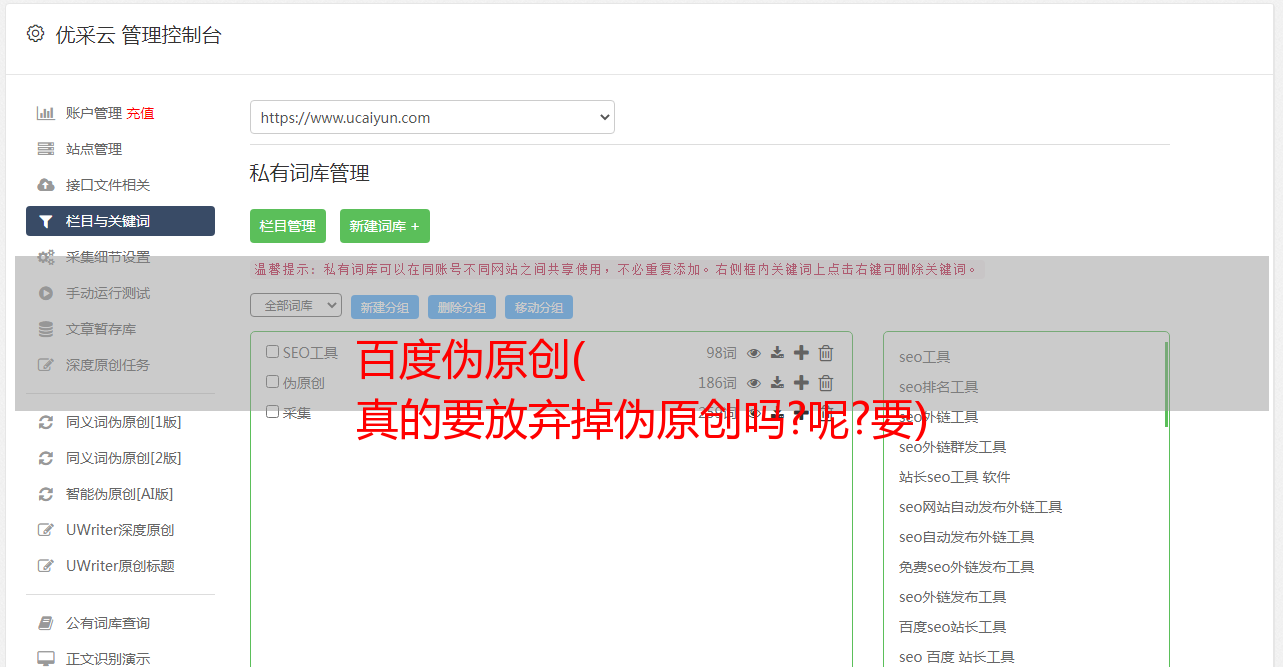This screenshot has height=667, width=1283.
Task: Click the download icon on the 伪原创 row
Action: coord(777,383)
